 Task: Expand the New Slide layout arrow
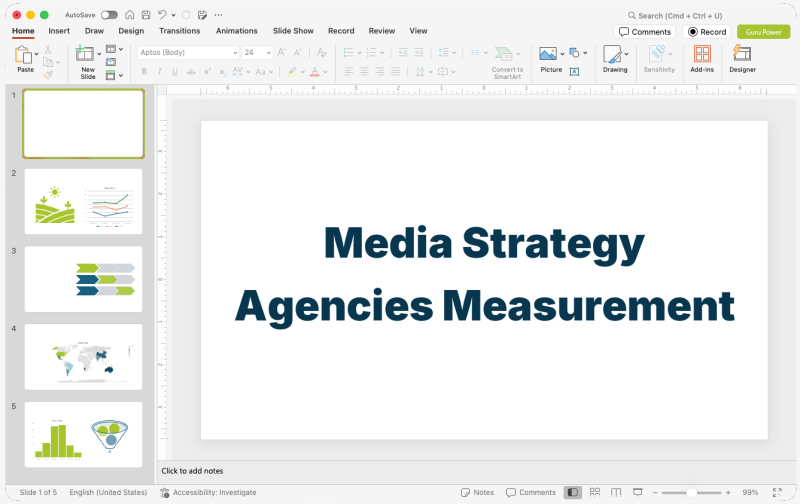coord(99,54)
